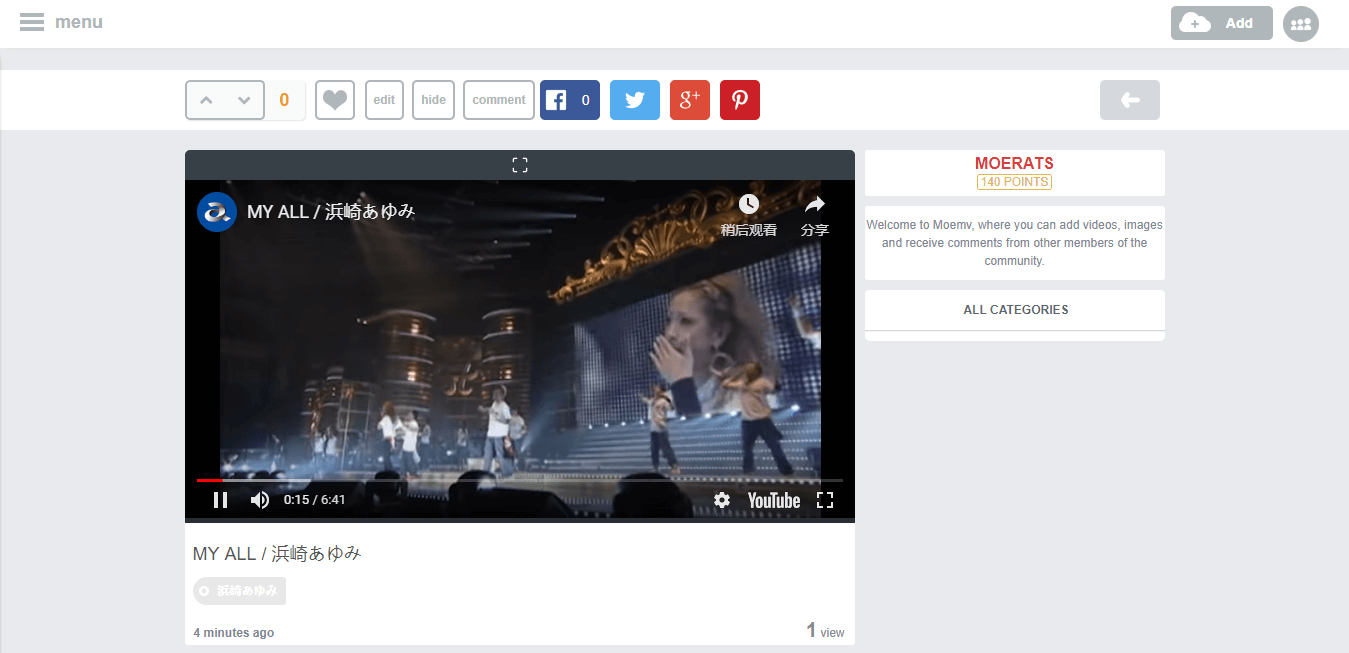Open the video on YouTube logo
Image resolution: width=1349 pixels, height=653 pixels.
coord(774,500)
